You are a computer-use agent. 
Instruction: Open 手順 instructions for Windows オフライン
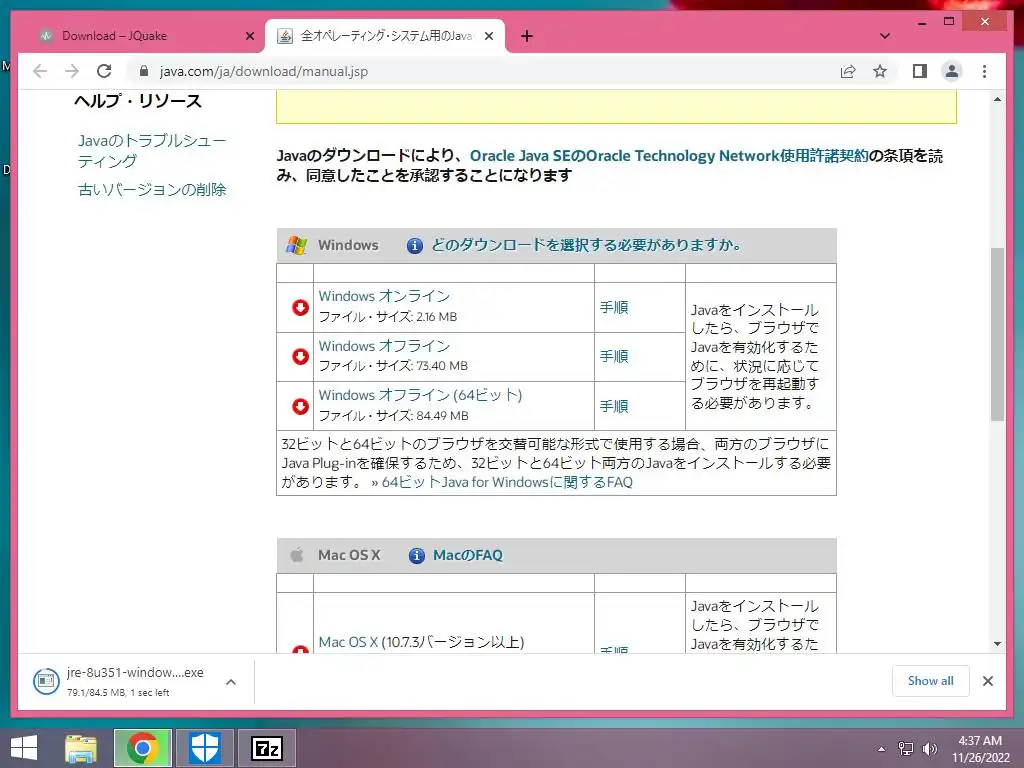(x=614, y=357)
